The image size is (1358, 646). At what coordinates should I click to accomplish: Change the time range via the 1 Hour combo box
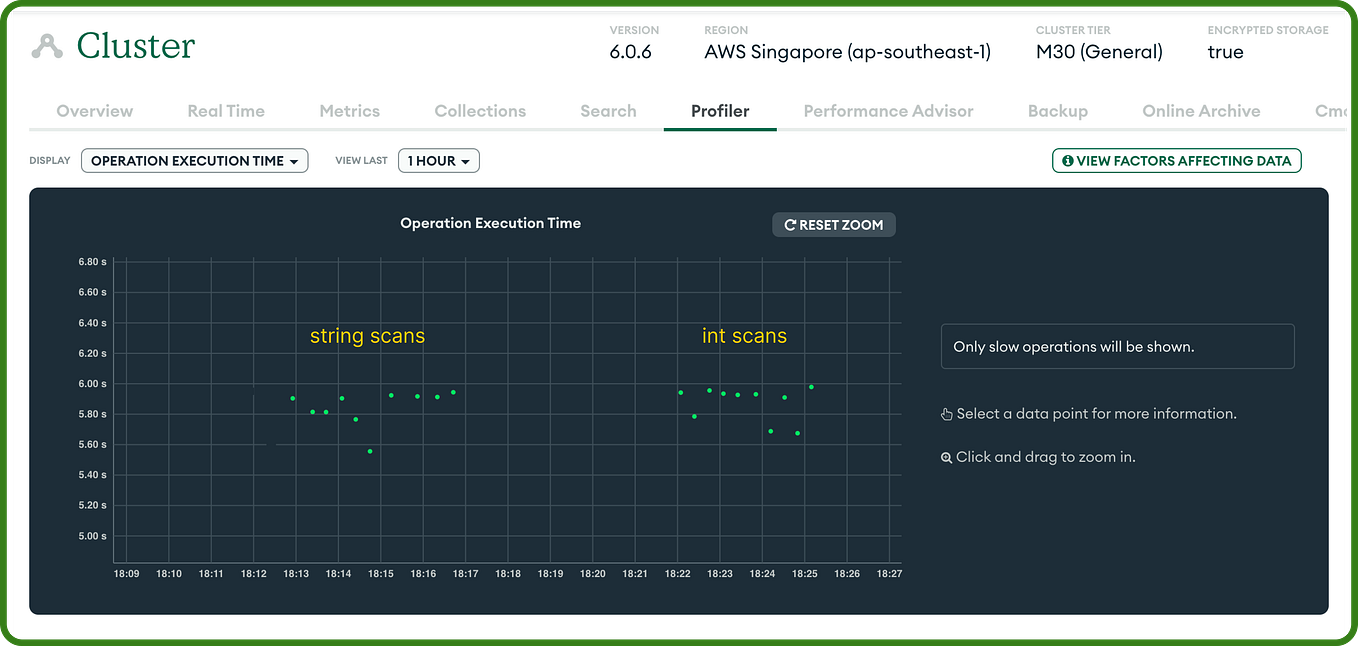[x=438, y=160]
